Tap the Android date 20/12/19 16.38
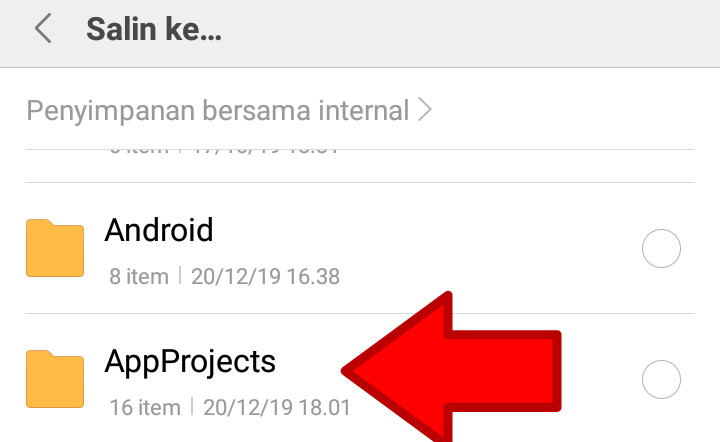The image size is (720, 442). (x=265, y=277)
